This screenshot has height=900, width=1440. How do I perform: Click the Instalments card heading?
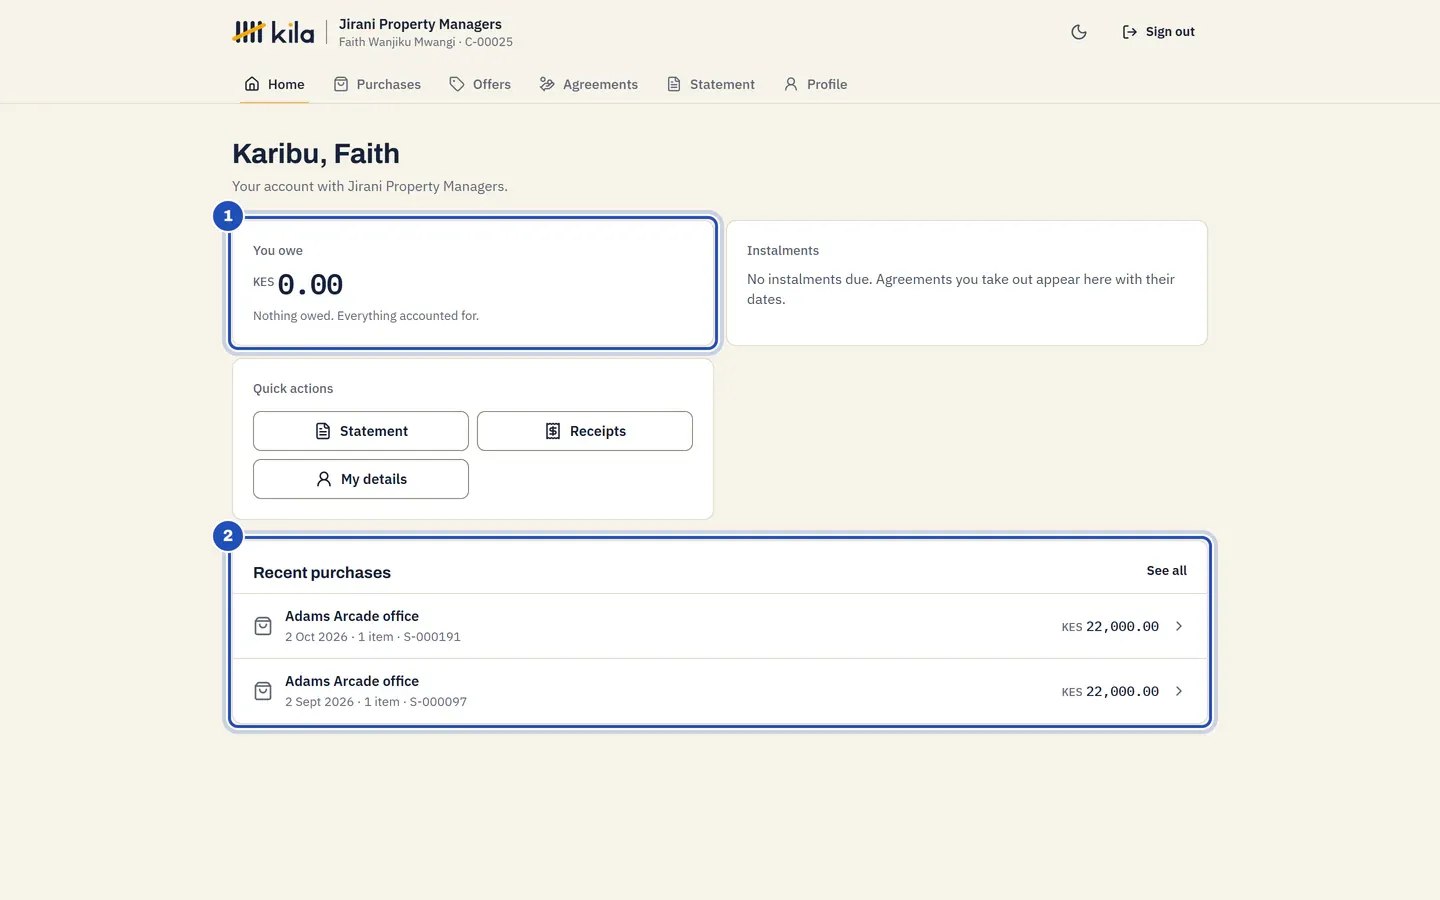click(x=783, y=251)
